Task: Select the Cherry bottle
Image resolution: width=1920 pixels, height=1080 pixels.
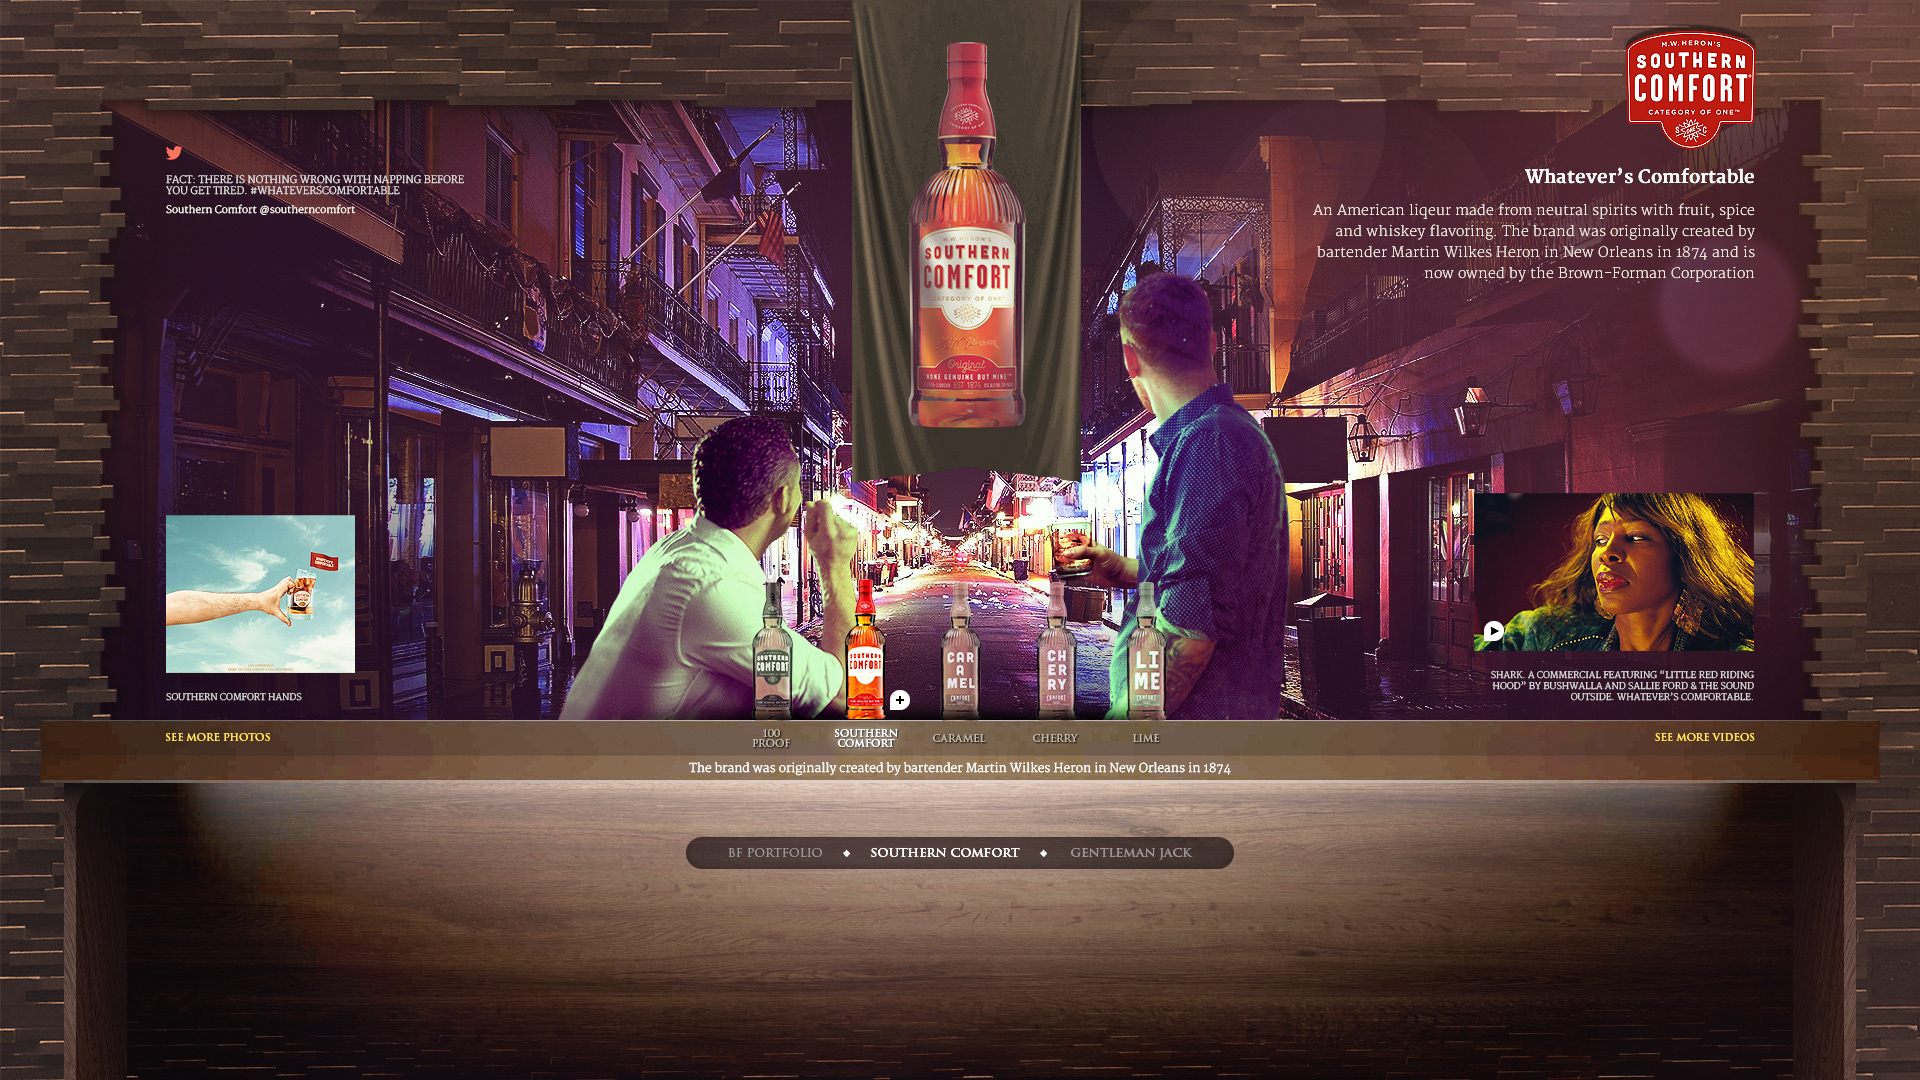Action: pos(1056,650)
